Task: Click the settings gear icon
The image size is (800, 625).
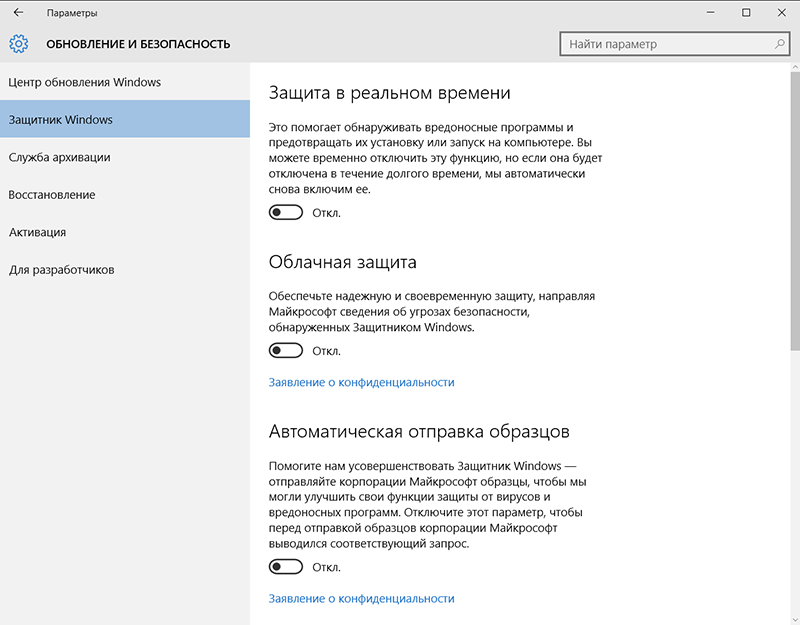Action: (19, 44)
